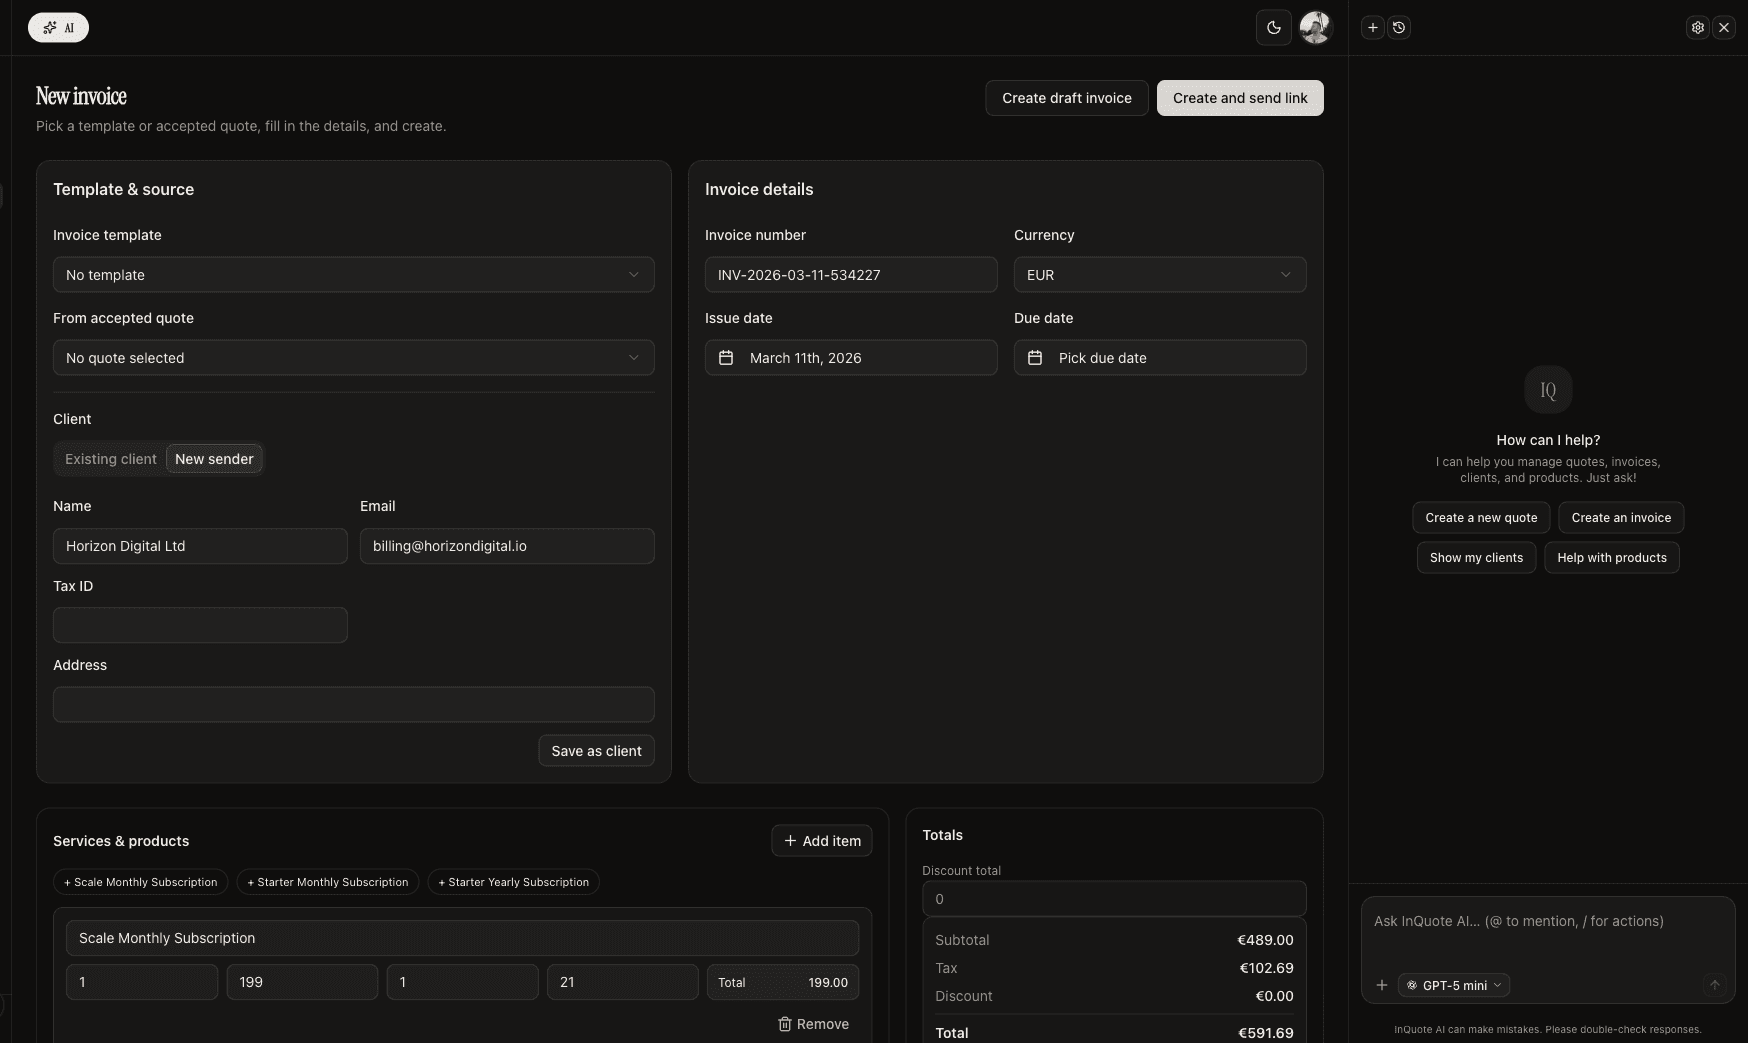Focus the Invoice number field
1748x1043 pixels.
pyautogui.click(x=851, y=275)
